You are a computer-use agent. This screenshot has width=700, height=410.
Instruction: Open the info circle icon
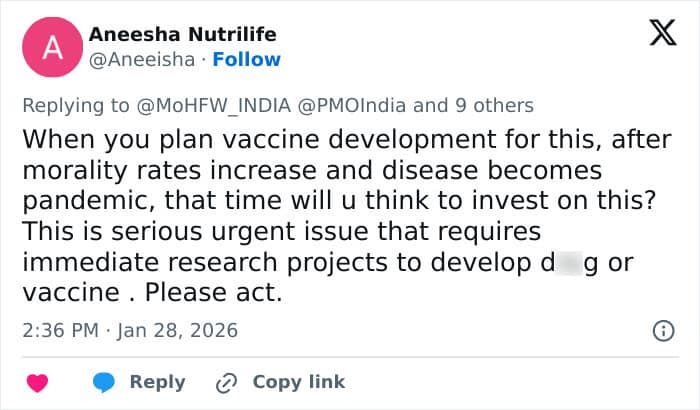(x=662, y=330)
